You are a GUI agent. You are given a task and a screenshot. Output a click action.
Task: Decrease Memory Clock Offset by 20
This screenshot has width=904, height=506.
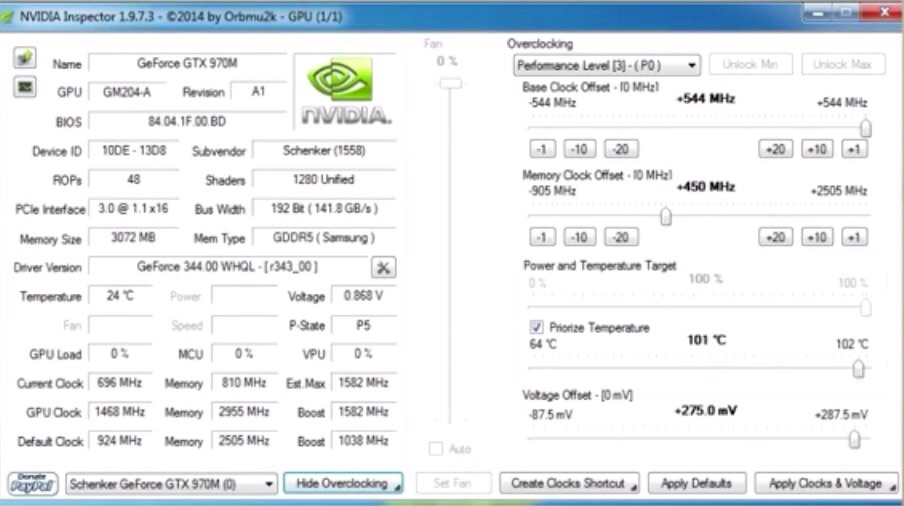coord(621,237)
